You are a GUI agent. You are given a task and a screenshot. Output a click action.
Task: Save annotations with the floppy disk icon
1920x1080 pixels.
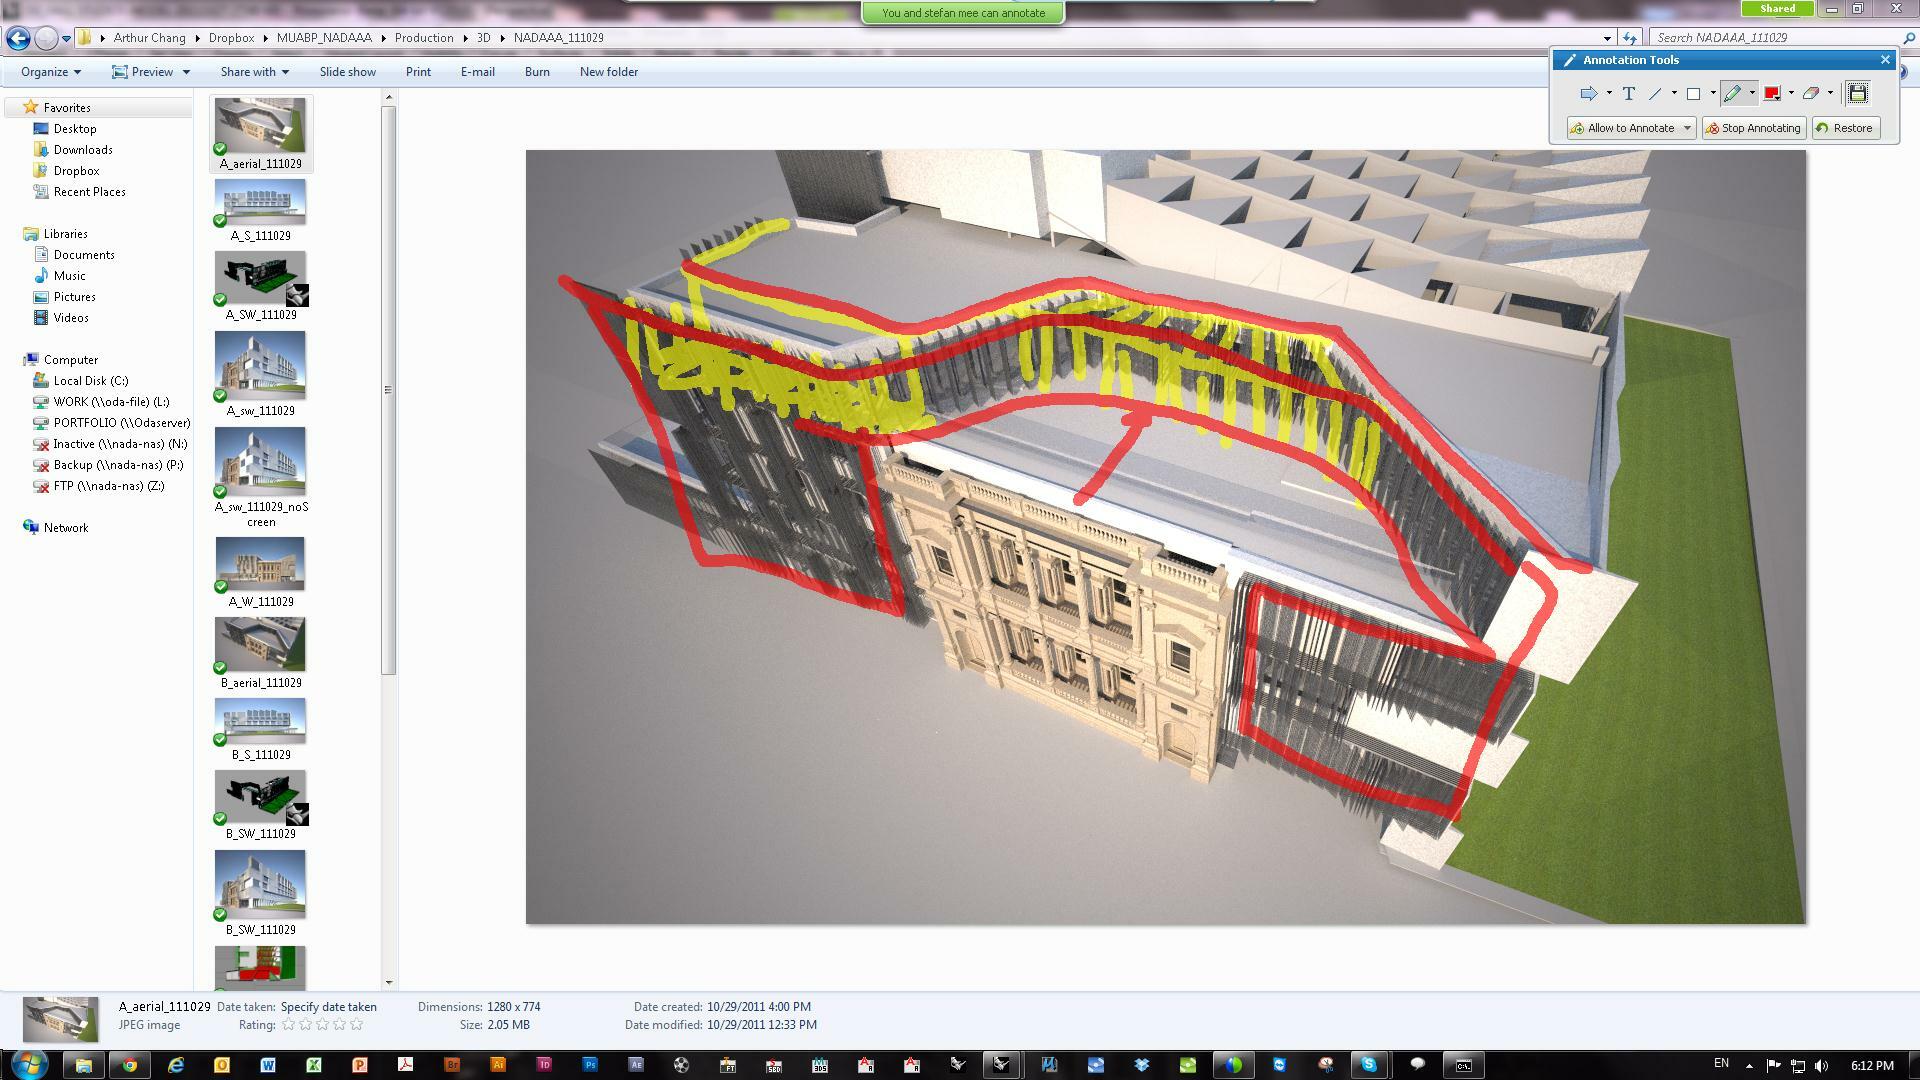tap(1857, 93)
